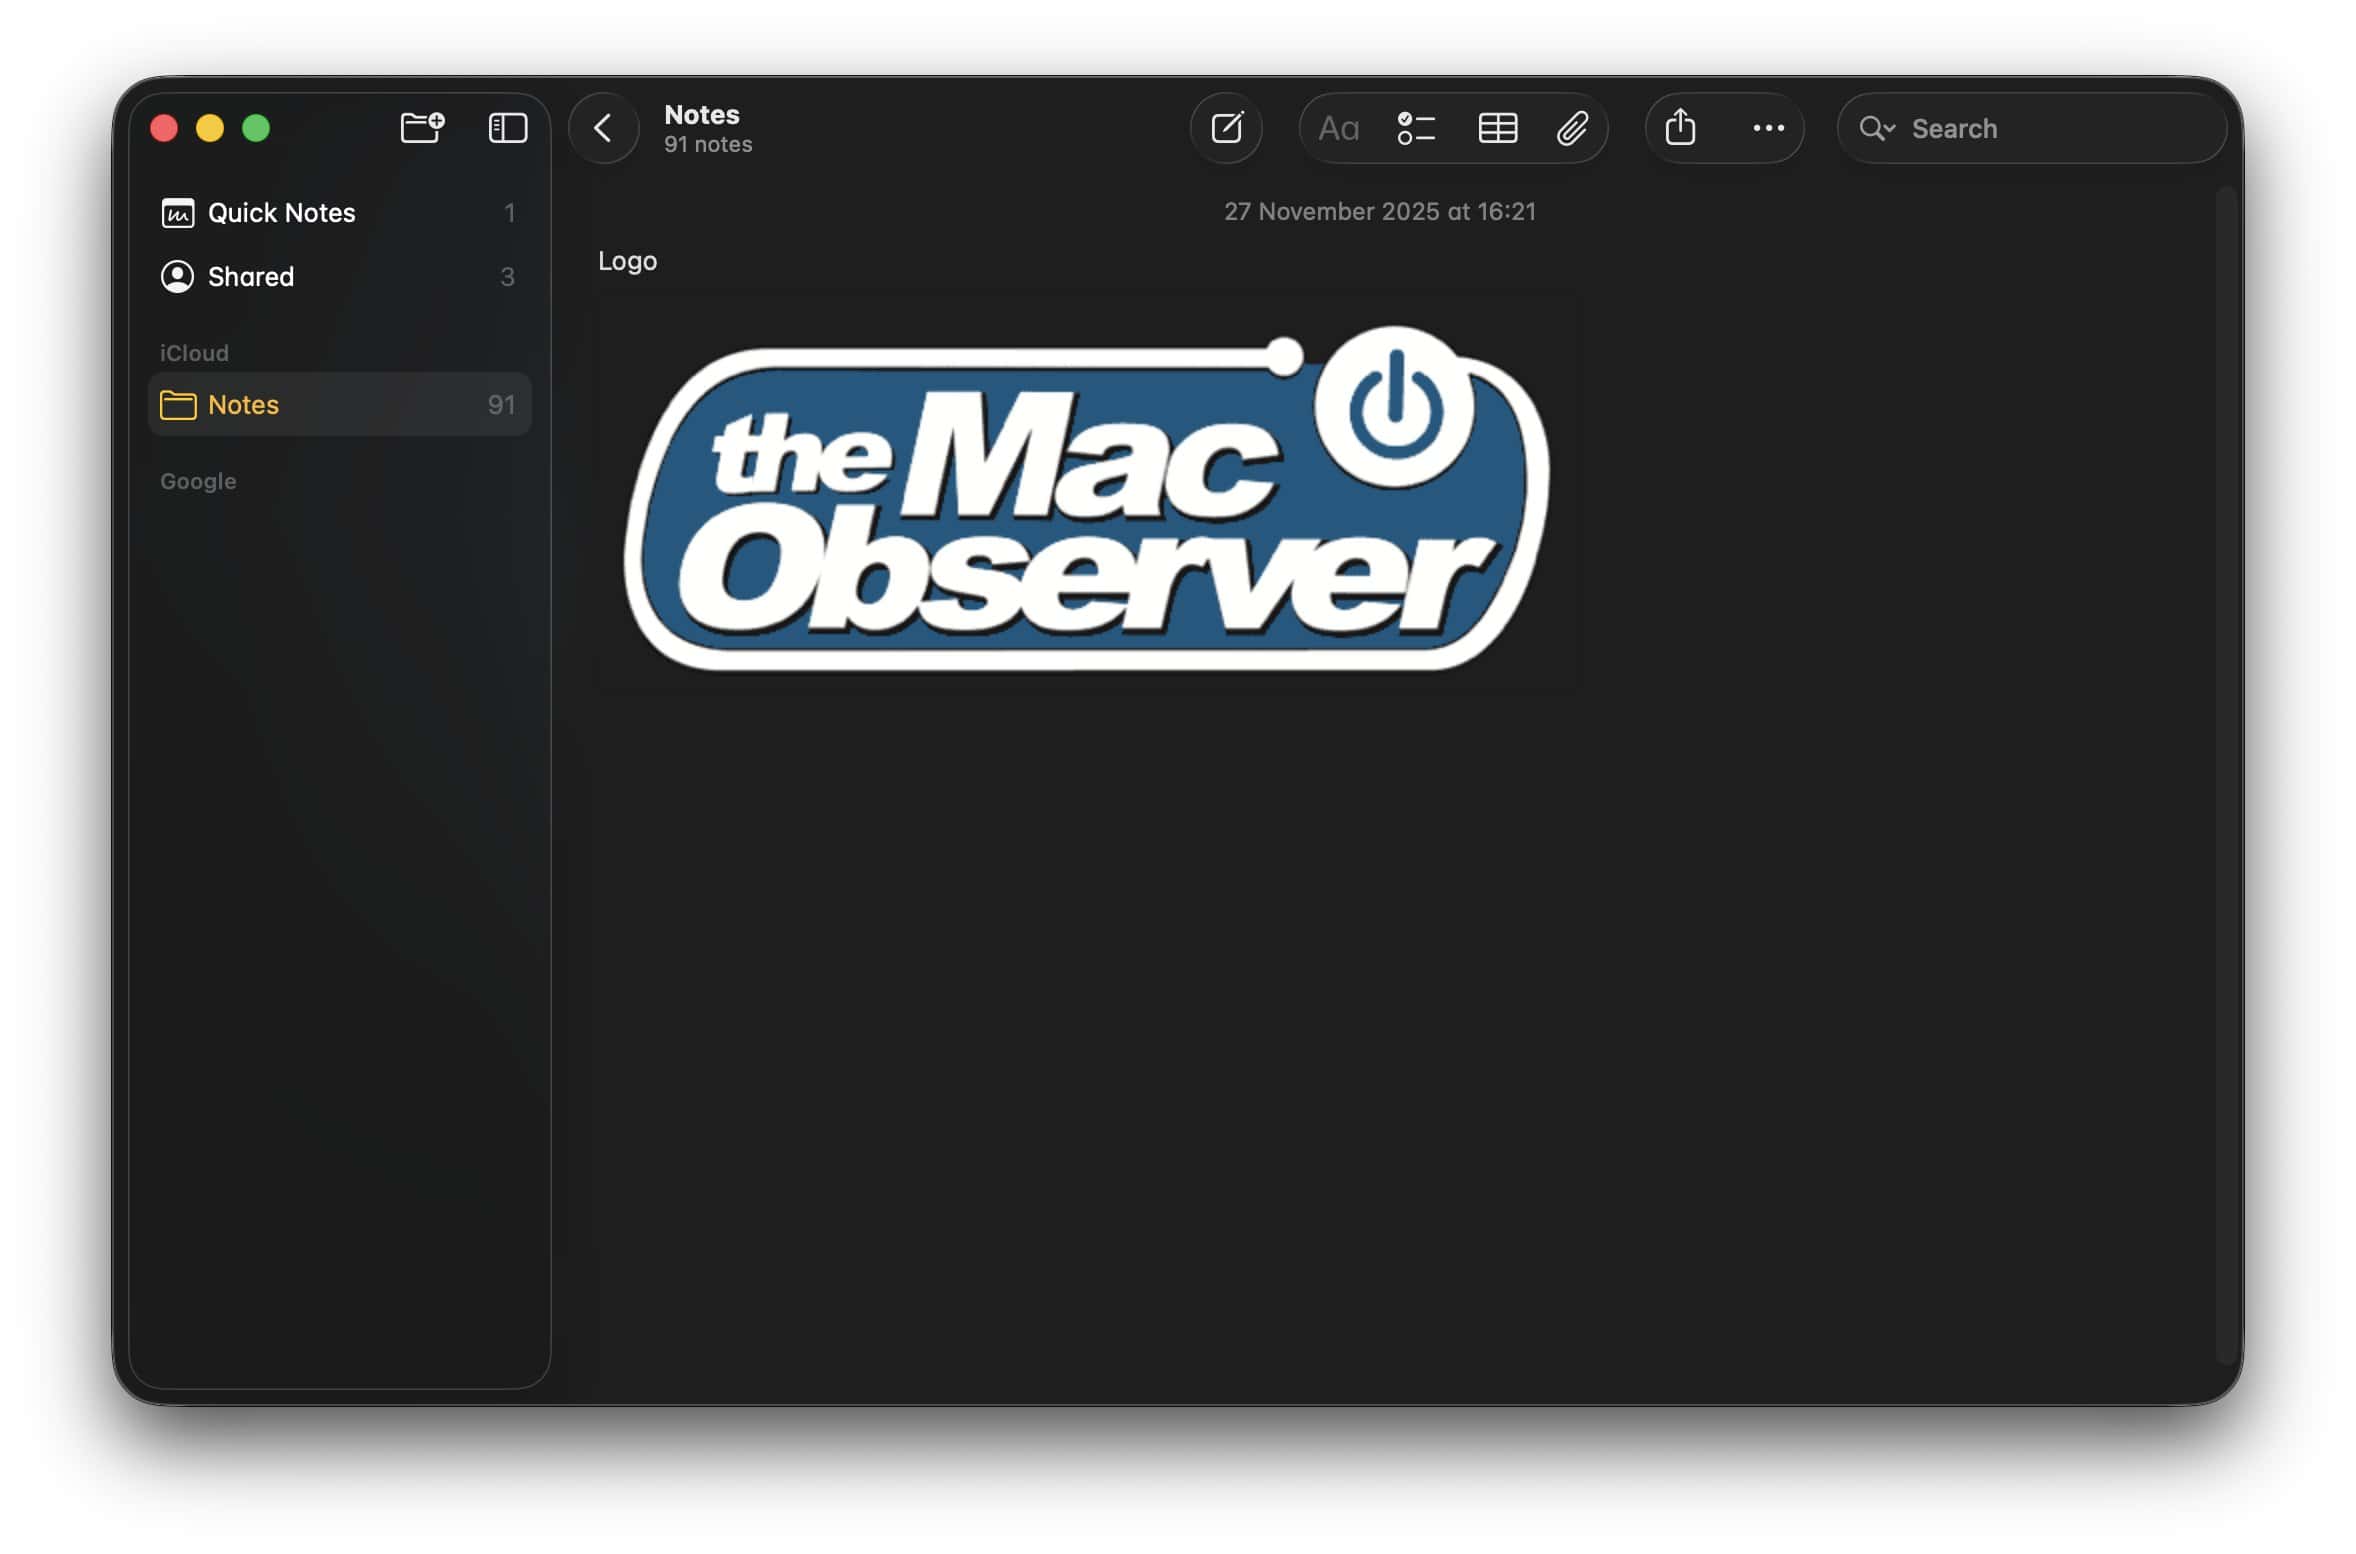2356x1554 pixels.
Task: Close the Notes window with red button
Action: click(164, 128)
